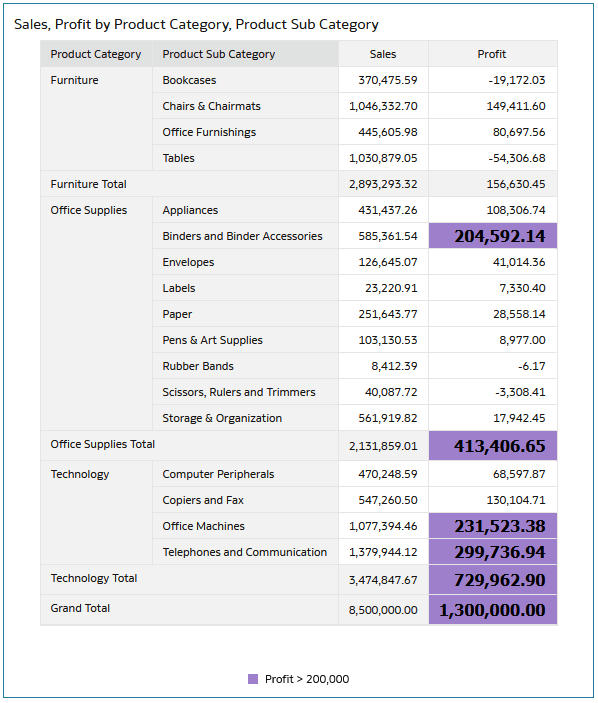Image resolution: width=598 pixels, height=703 pixels.
Task: Select the Technology category cell
Action: click(x=96, y=513)
